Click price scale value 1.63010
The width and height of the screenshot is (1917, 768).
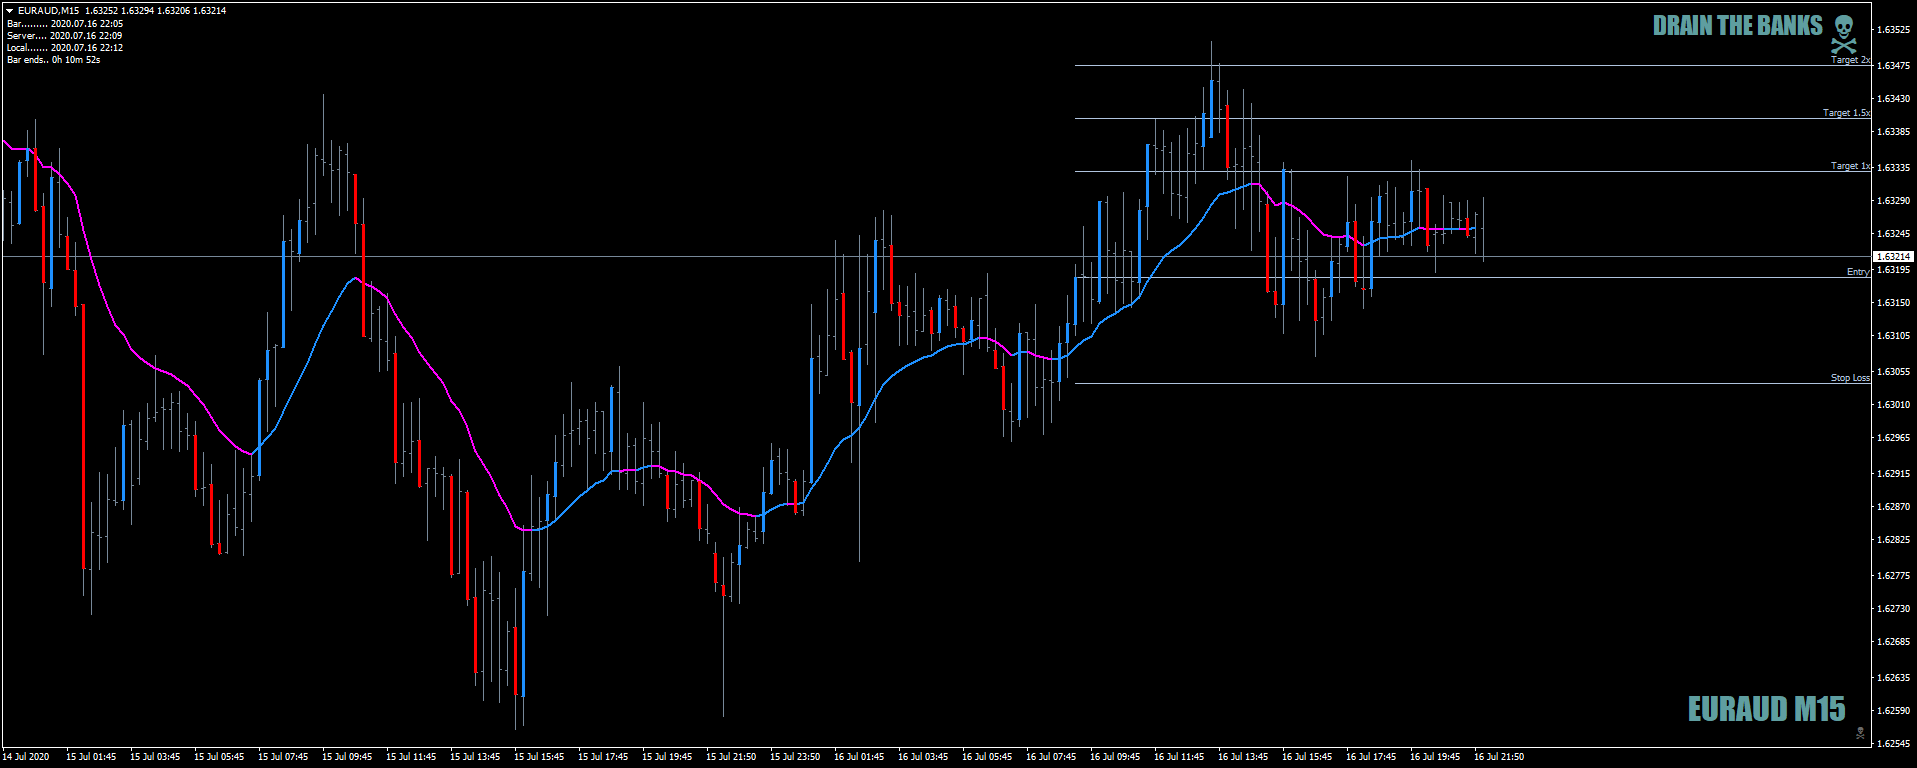click(x=1894, y=405)
